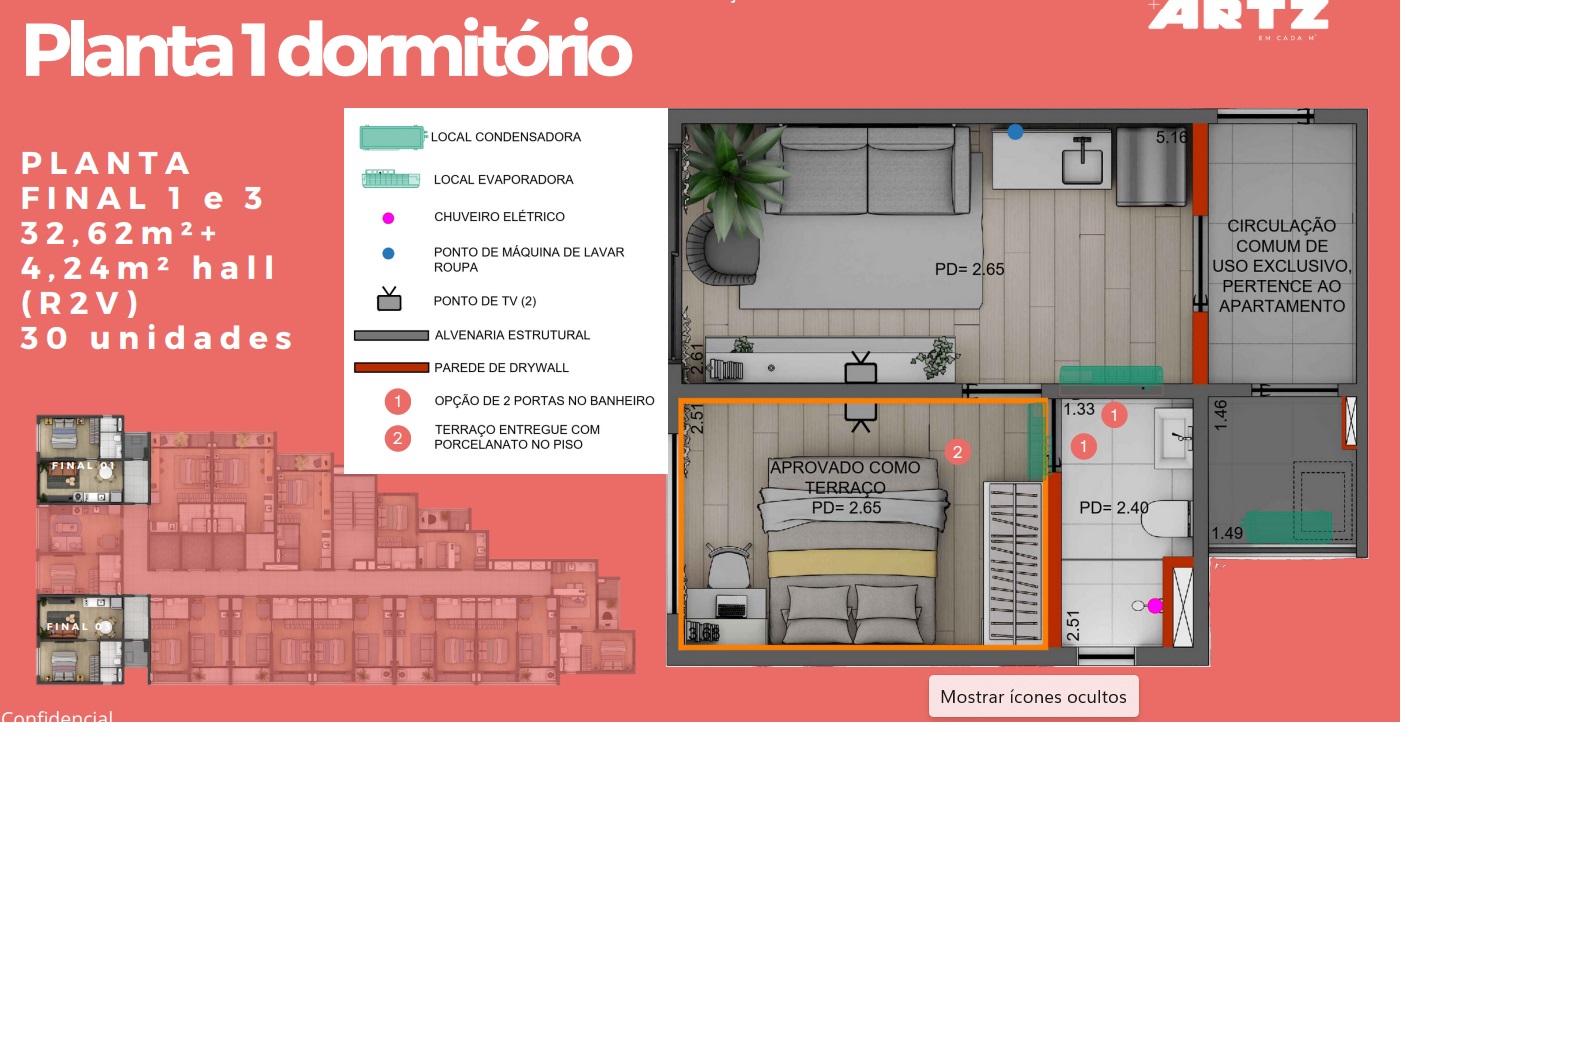Click the APROVADO COMO TERRAÇO label
Image resolution: width=1572 pixels, height=1054 pixels.
click(x=845, y=477)
